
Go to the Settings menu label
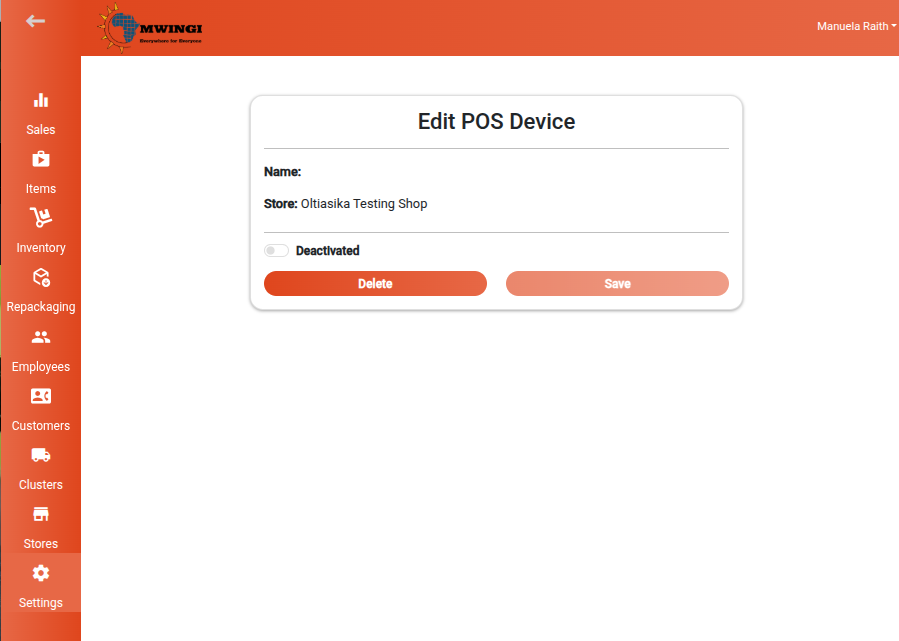click(x=41, y=603)
